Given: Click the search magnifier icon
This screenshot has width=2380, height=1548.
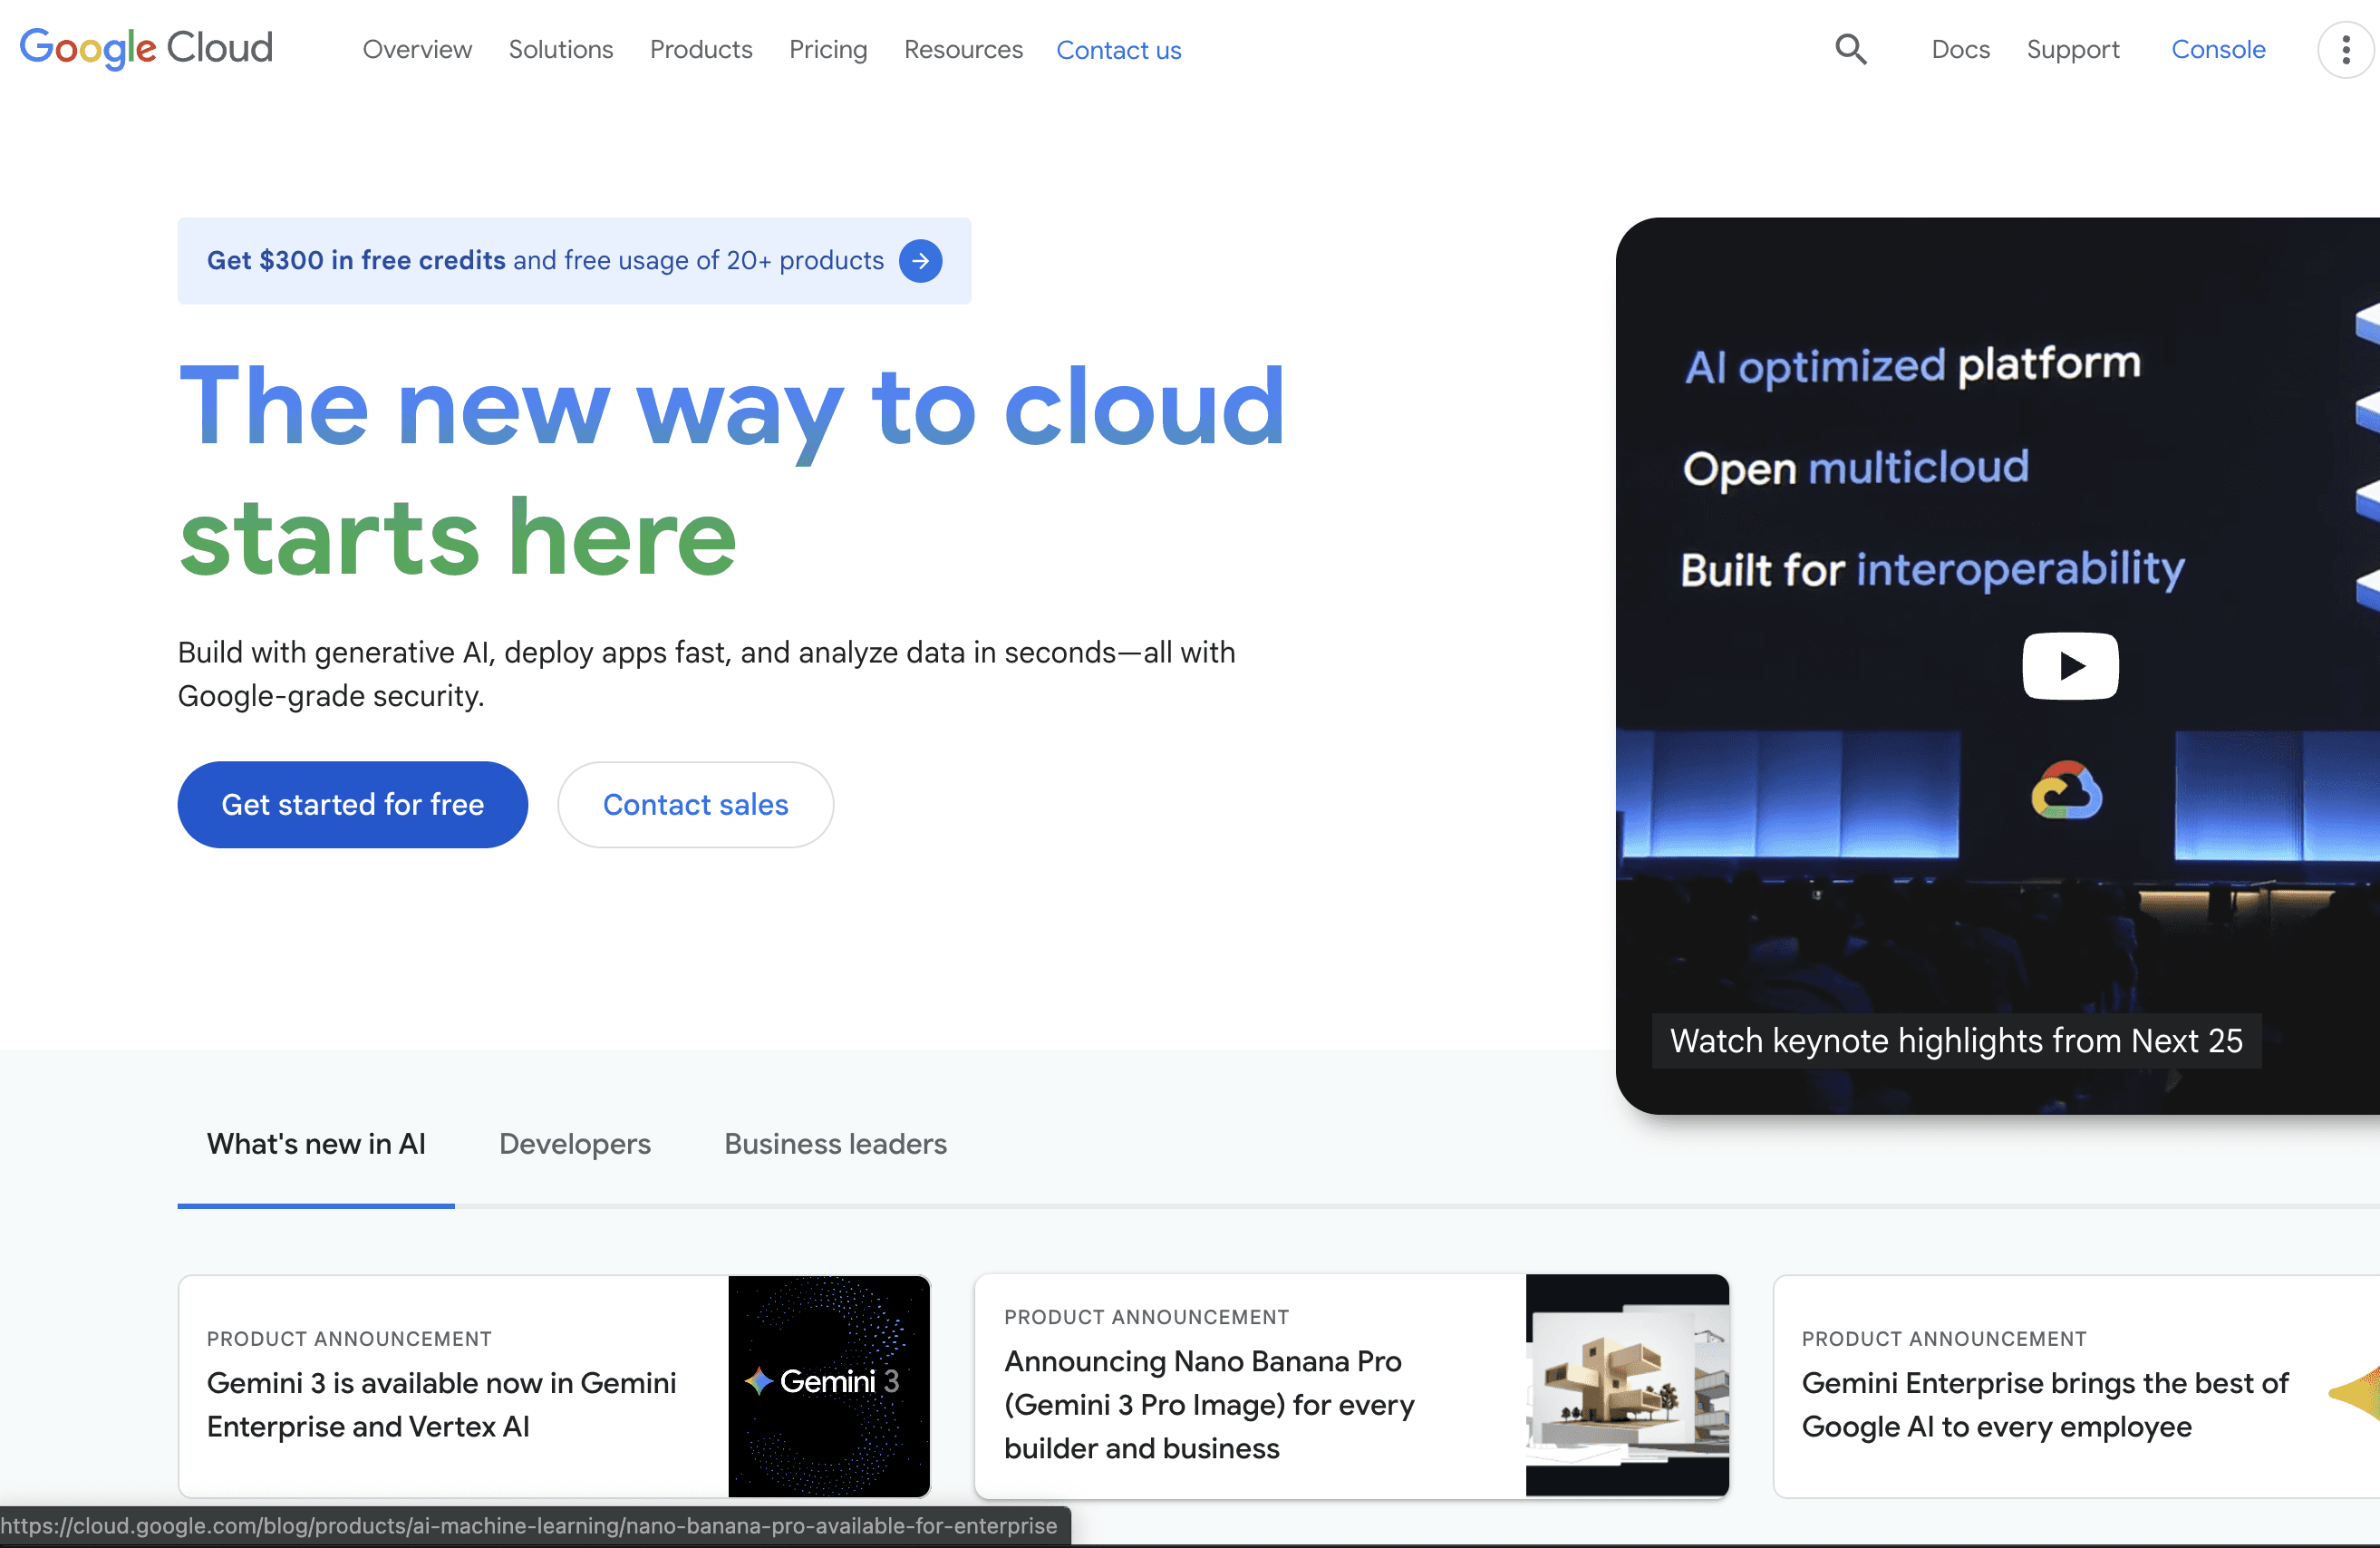Looking at the screenshot, I should (x=1850, y=49).
